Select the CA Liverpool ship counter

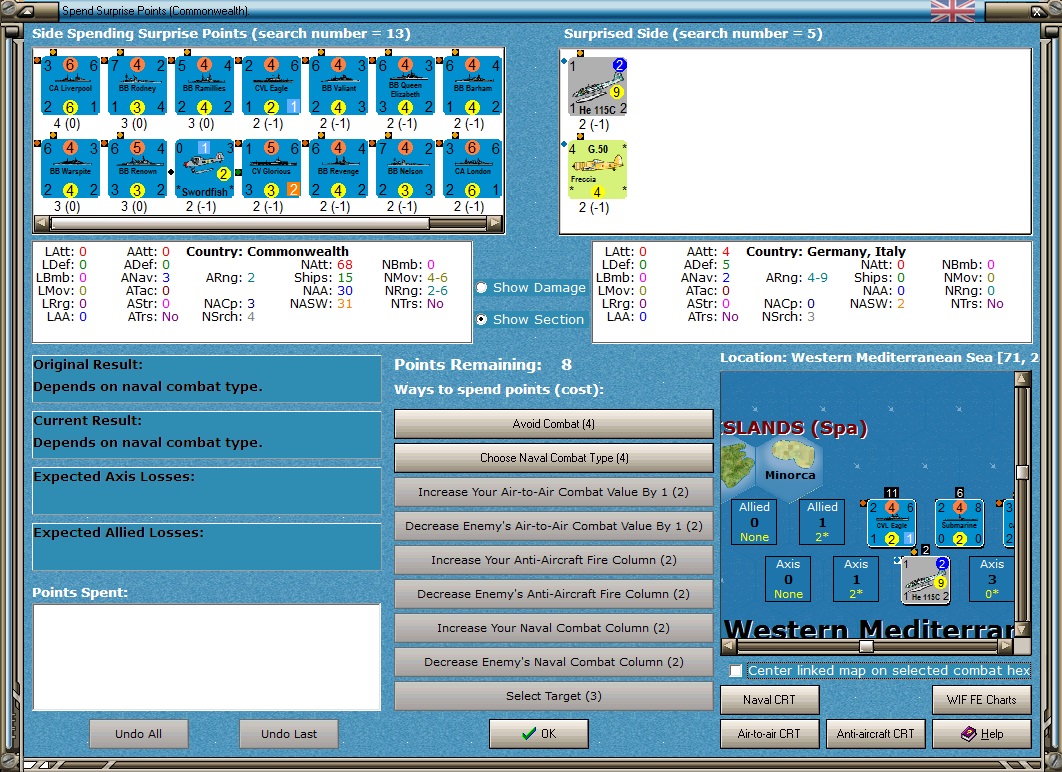click(70, 86)
